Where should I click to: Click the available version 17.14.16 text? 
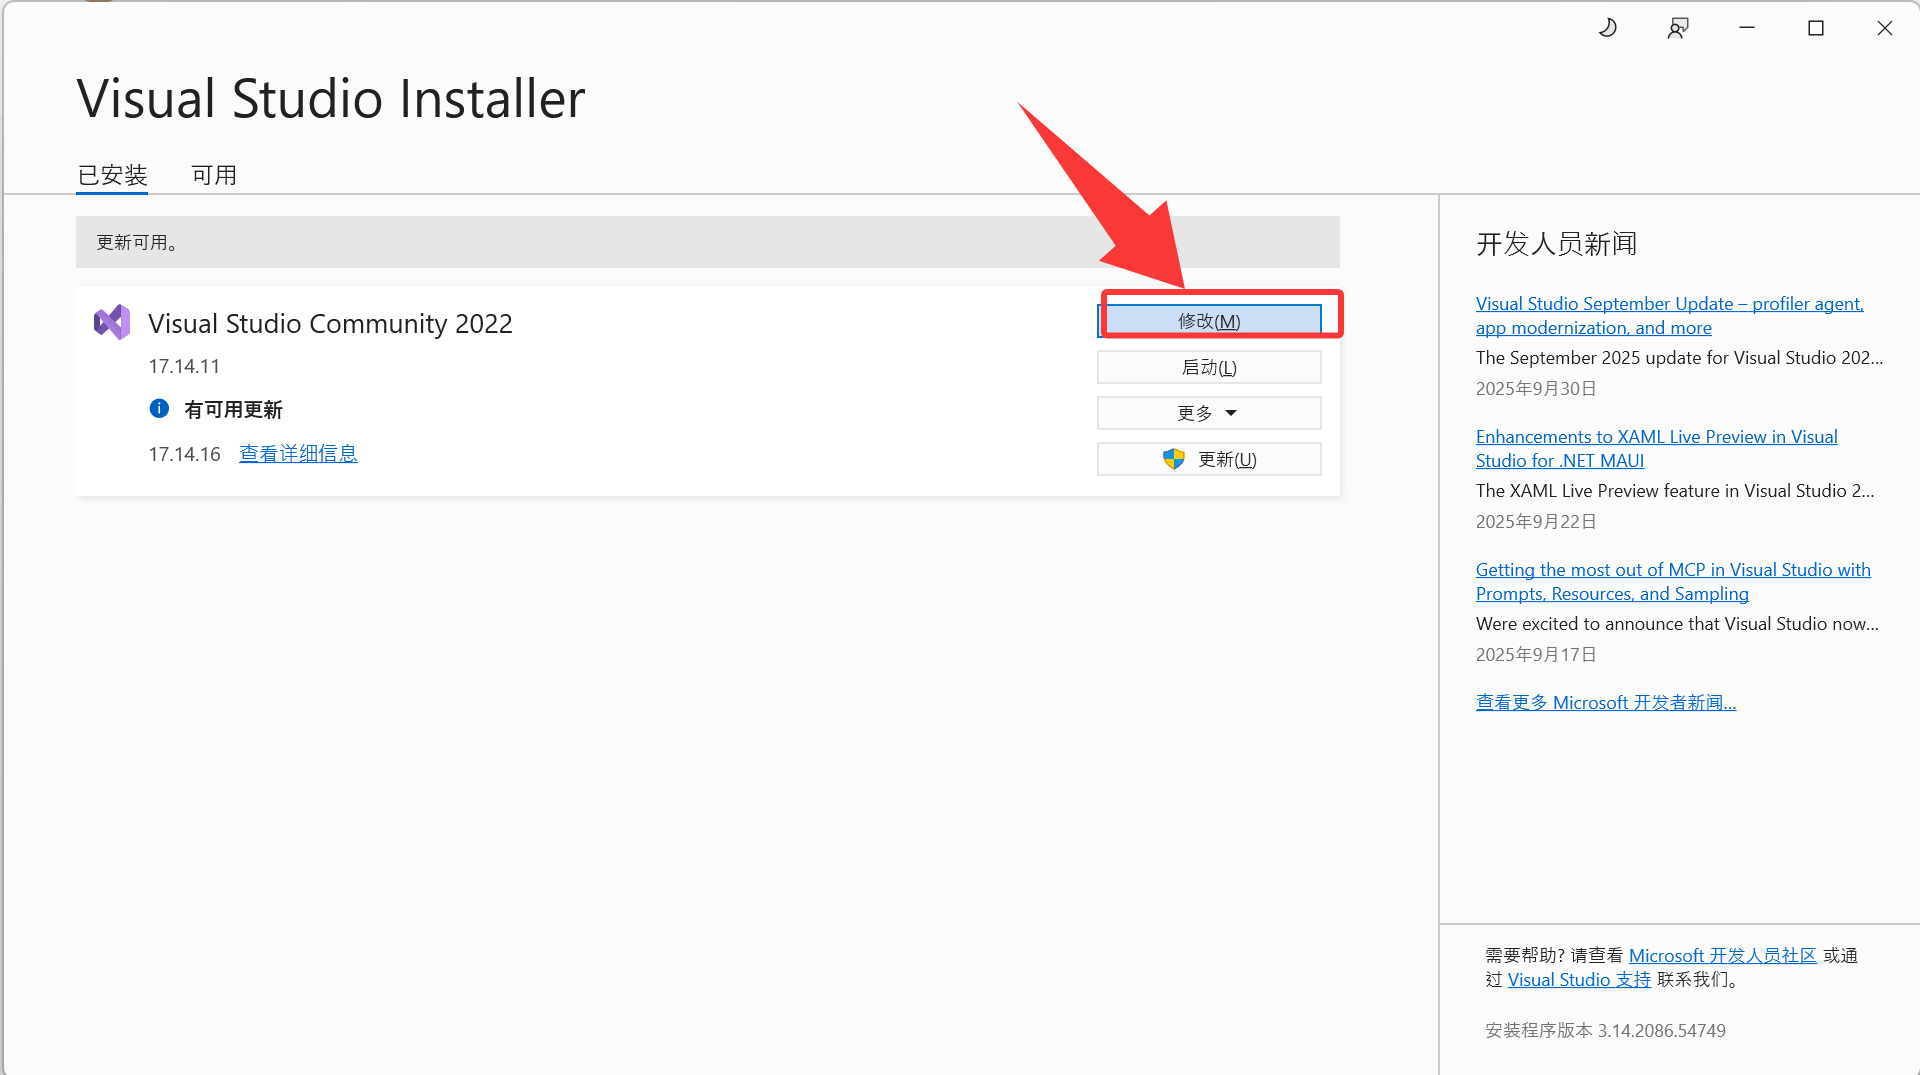[x=184, y=454]
